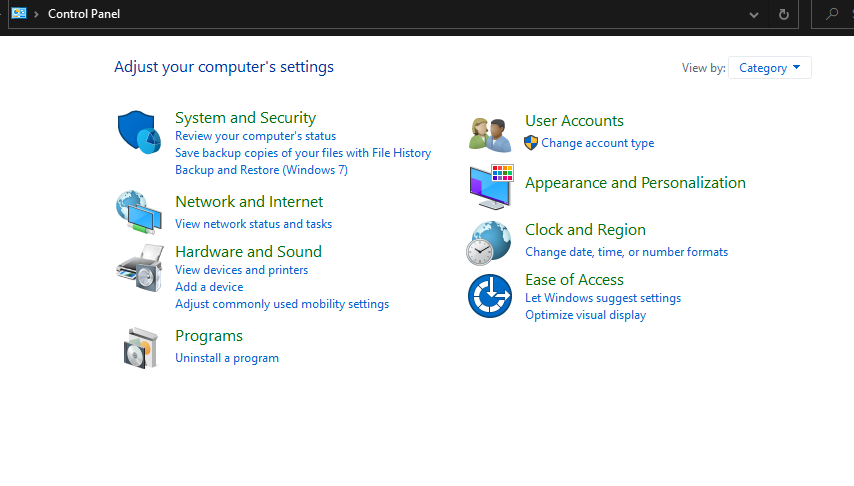854x486 pixels.
Task: Open Adjust commonly used mobility settings
Action: [x=282, y=303]
